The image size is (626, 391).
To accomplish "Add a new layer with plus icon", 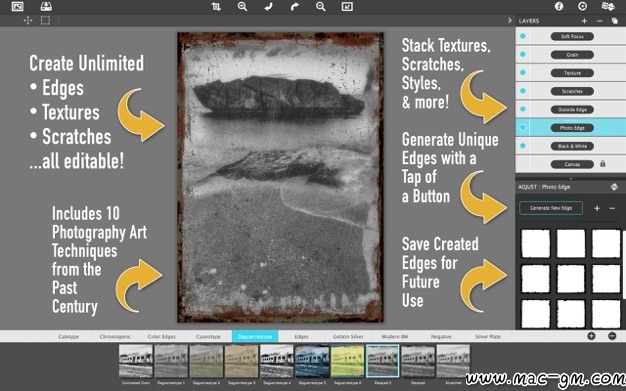I will pyautogui.click(x=584, y=21).
